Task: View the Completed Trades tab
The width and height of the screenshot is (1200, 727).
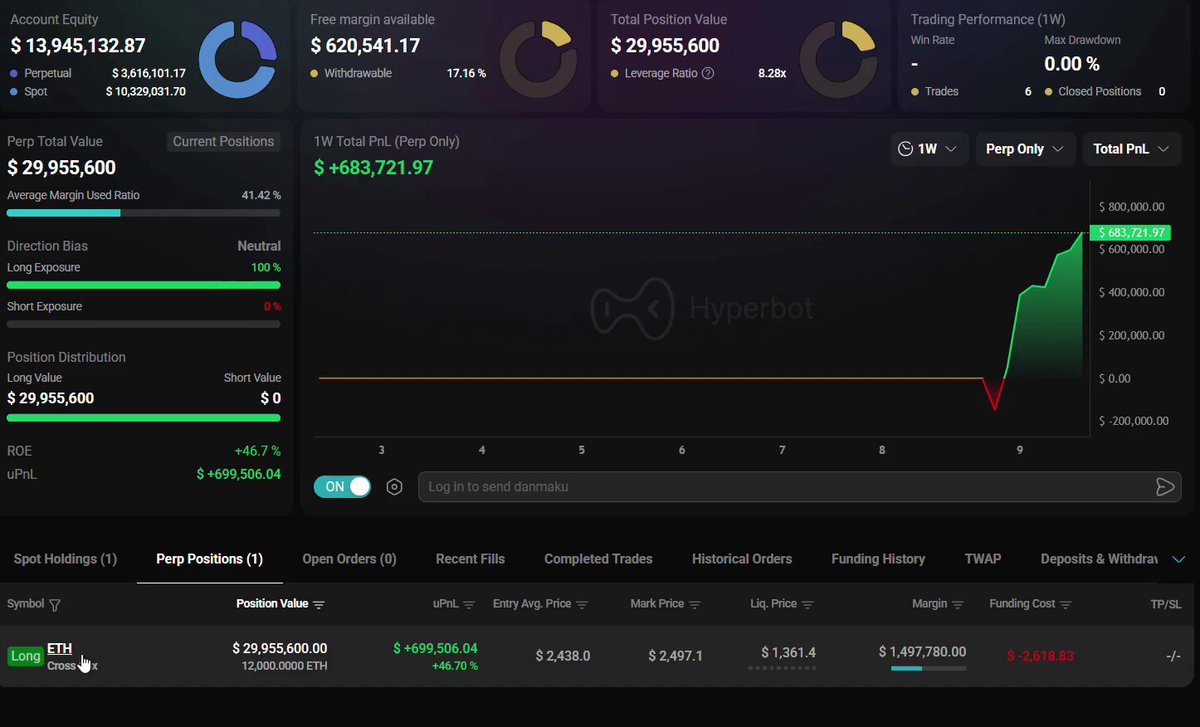Action: pos(598,559)
